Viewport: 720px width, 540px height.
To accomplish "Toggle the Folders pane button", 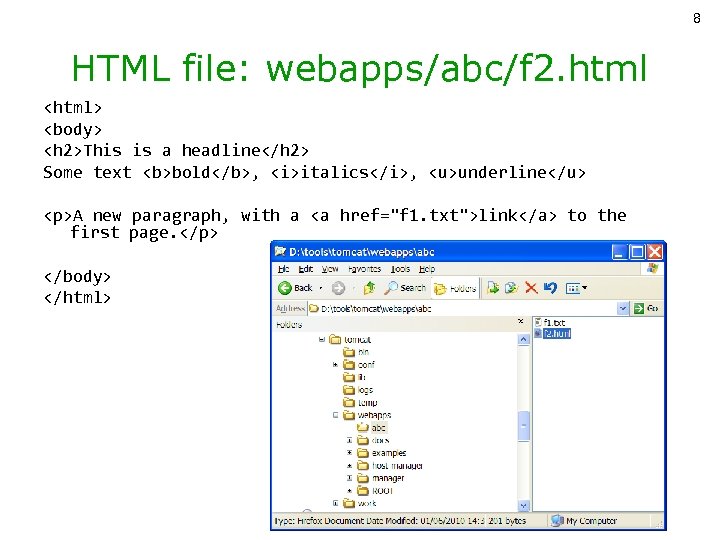I will click(455, 288).
